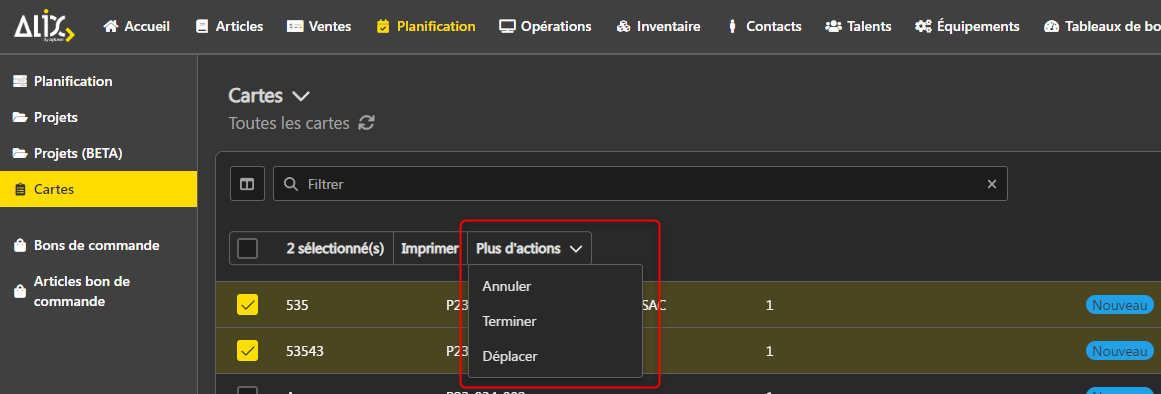Expand the Cartes title dropdown chevron
Viewport: 1161px width, 394px height.
pos(301,96)
